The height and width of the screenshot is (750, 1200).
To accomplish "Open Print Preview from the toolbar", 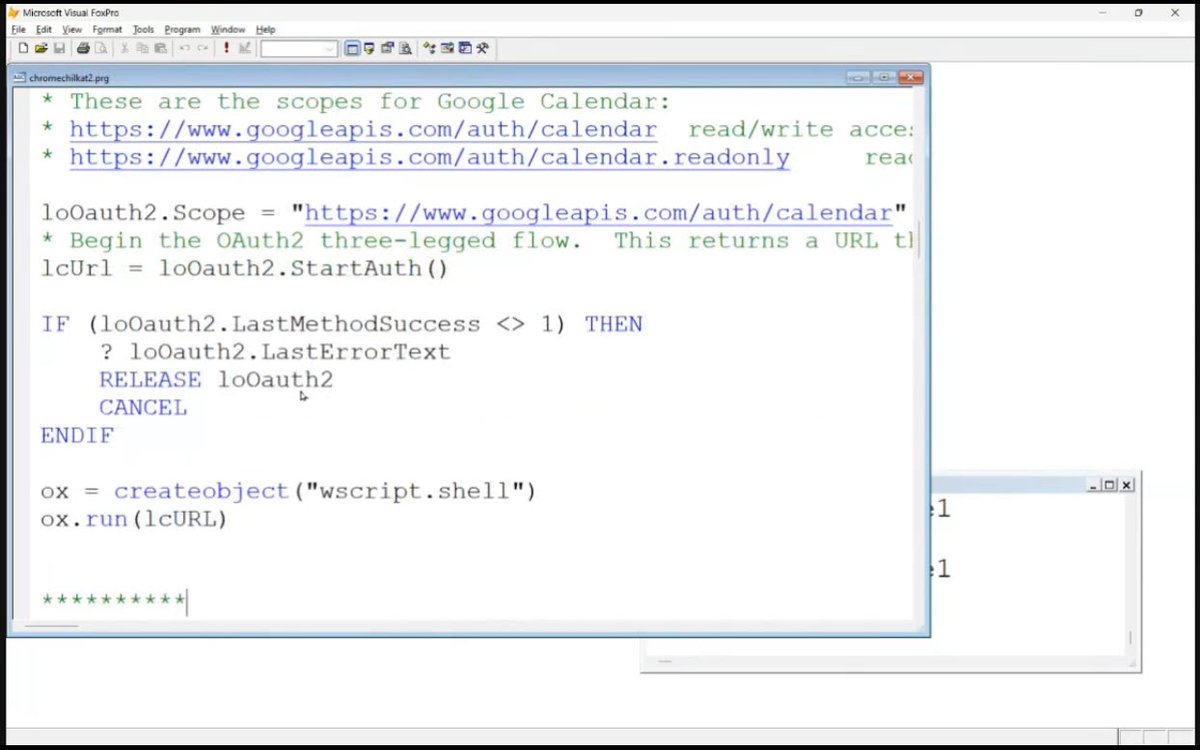I will click(x=101, y=48).
